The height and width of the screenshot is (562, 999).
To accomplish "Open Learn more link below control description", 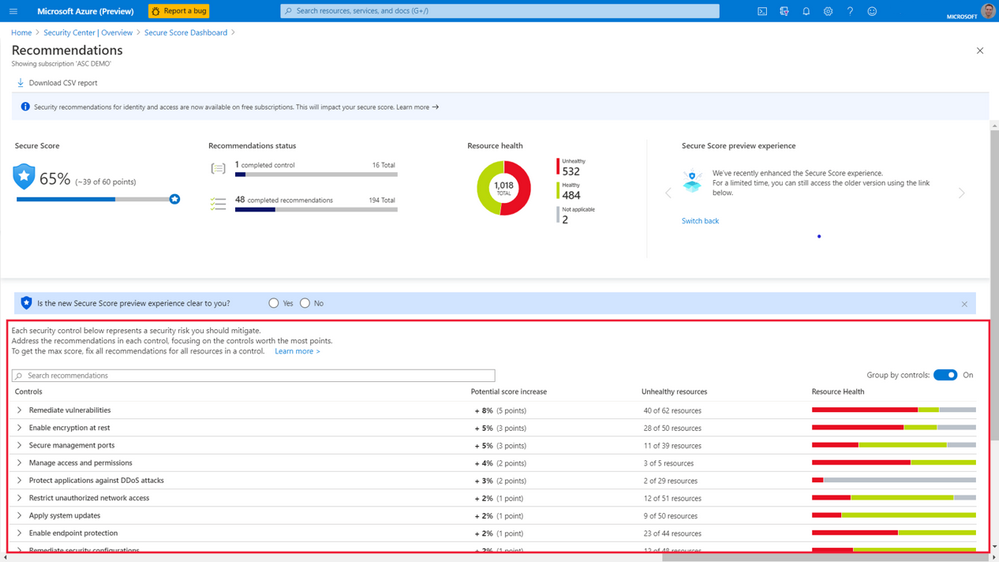I will pyautogui.click(x=298, y=351).
